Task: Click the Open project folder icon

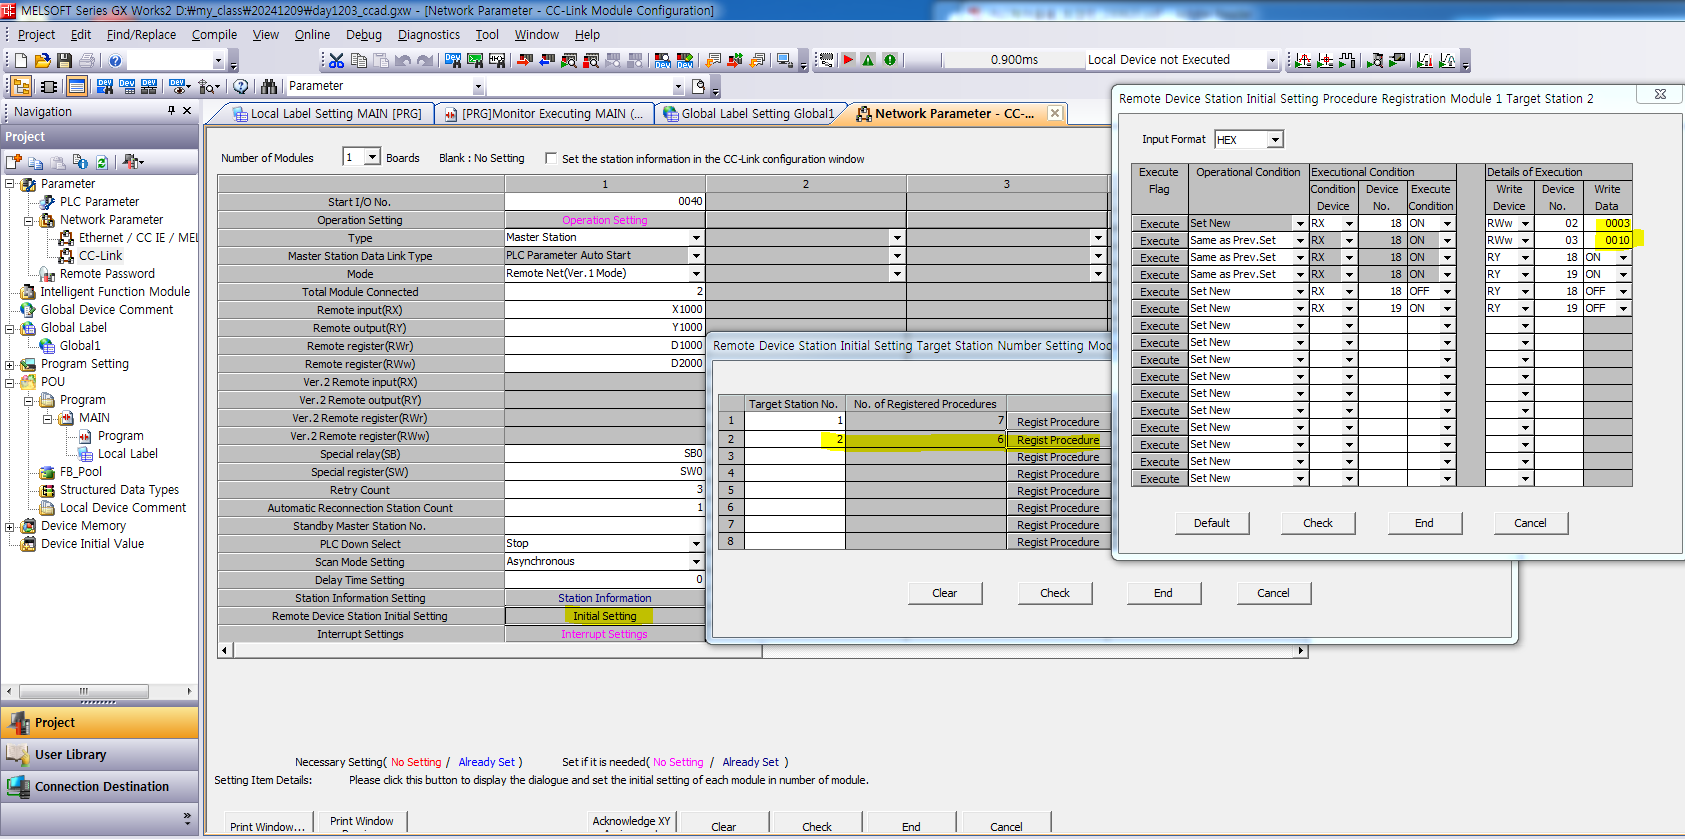Action: pos(43,60)
